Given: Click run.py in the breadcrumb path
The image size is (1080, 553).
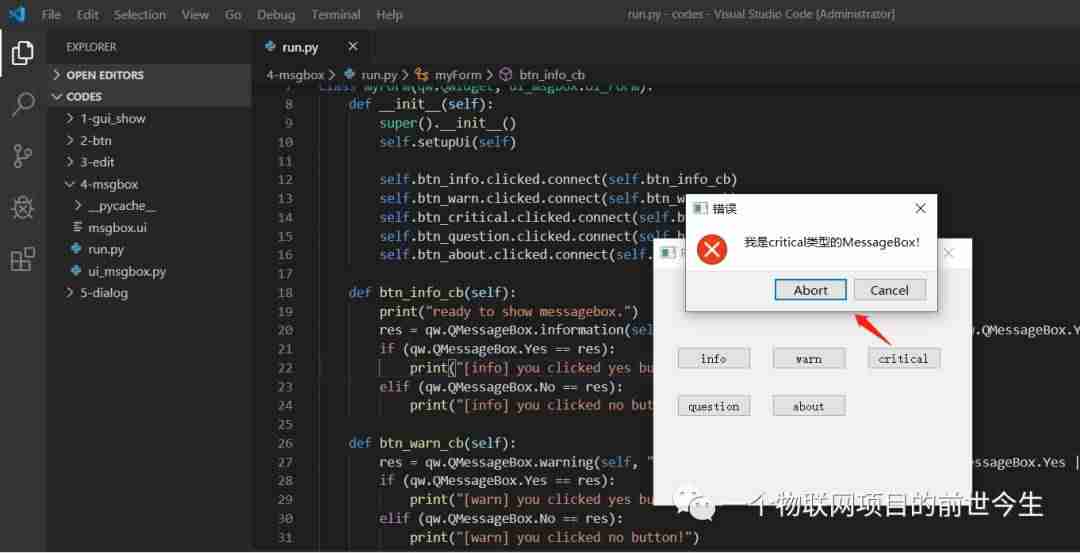Looking at the screenshot, I should pyautogui.click(x=380, y=74).
